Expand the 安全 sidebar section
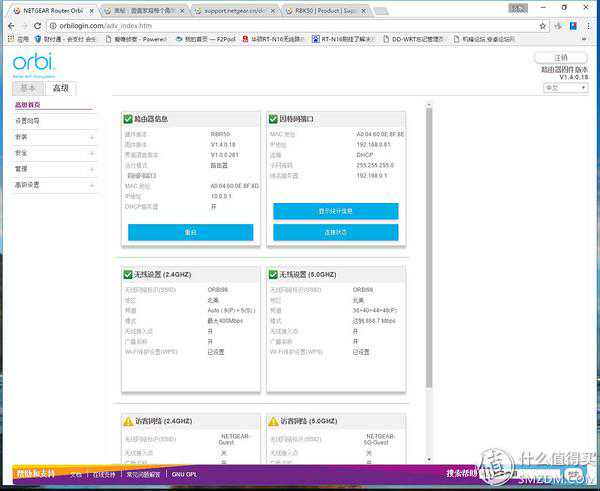 click(92, 153)
